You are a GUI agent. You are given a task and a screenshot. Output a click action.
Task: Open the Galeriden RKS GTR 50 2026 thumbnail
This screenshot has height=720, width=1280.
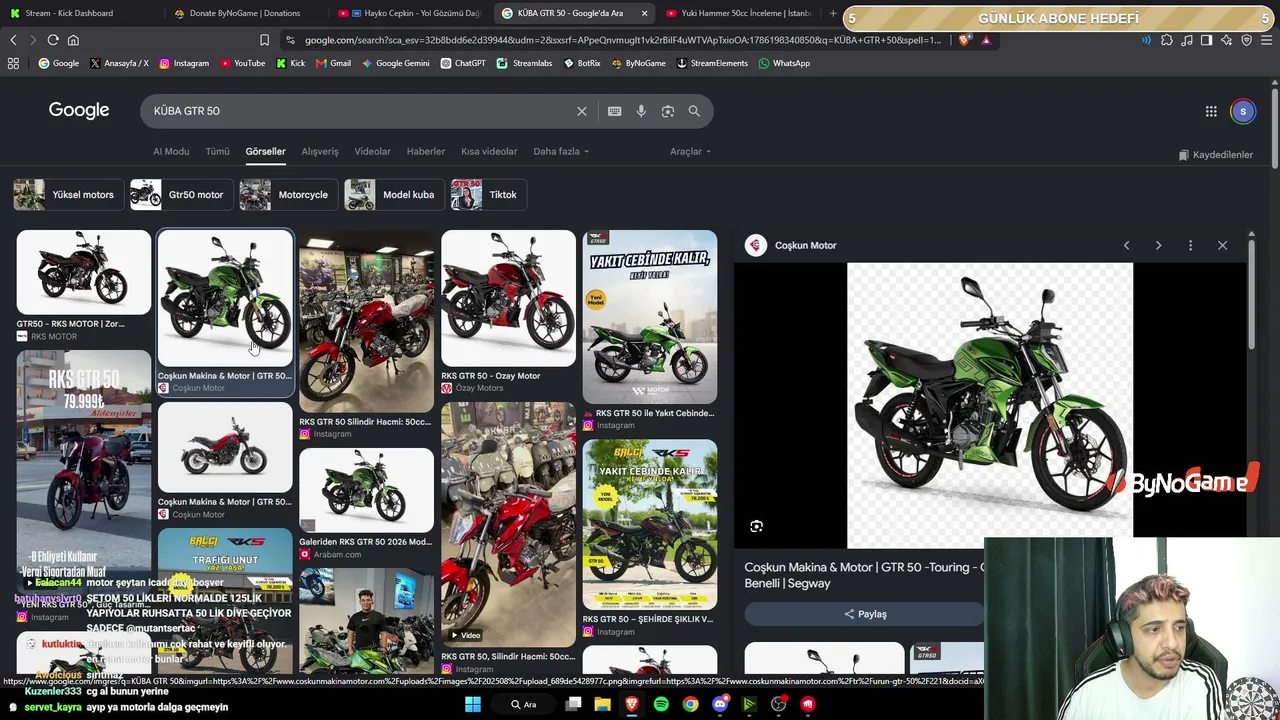366,491
